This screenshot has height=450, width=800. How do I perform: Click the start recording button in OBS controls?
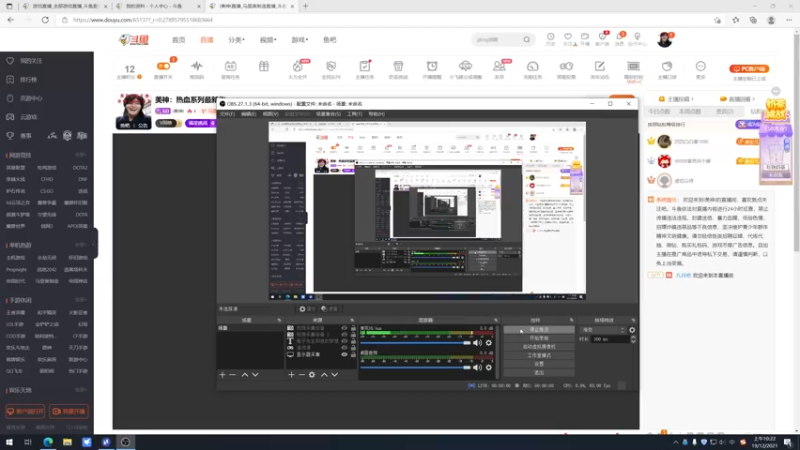pos(539,338)
